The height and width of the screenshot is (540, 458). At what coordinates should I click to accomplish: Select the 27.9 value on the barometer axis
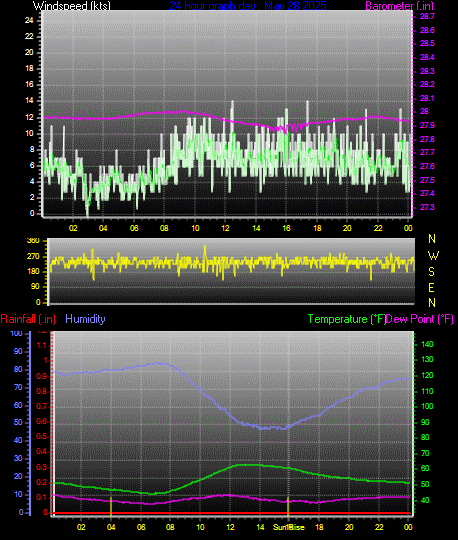coord(427,125)
